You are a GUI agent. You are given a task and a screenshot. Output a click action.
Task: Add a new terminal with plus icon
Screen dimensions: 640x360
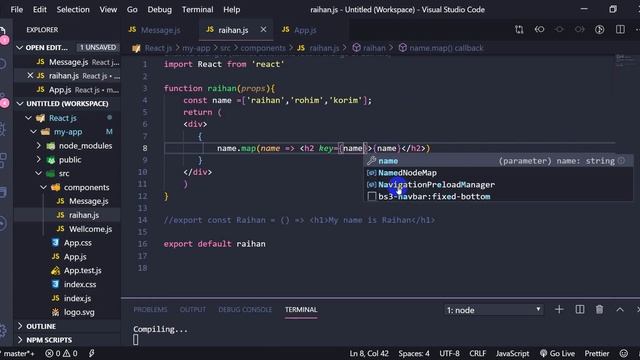[559, 310]
